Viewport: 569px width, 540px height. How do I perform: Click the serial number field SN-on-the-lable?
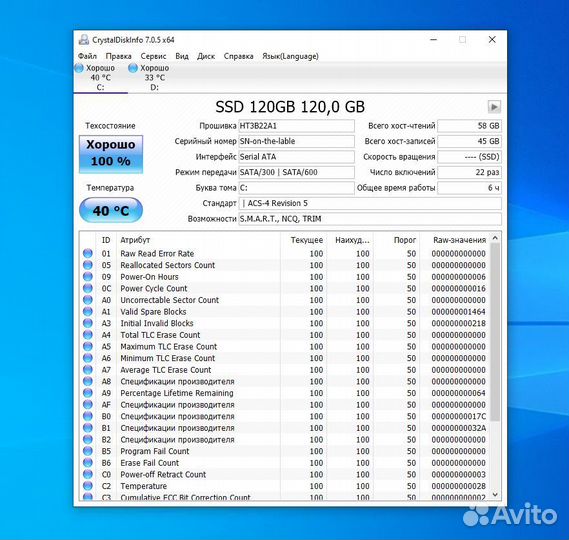click(x=296, y=141)
